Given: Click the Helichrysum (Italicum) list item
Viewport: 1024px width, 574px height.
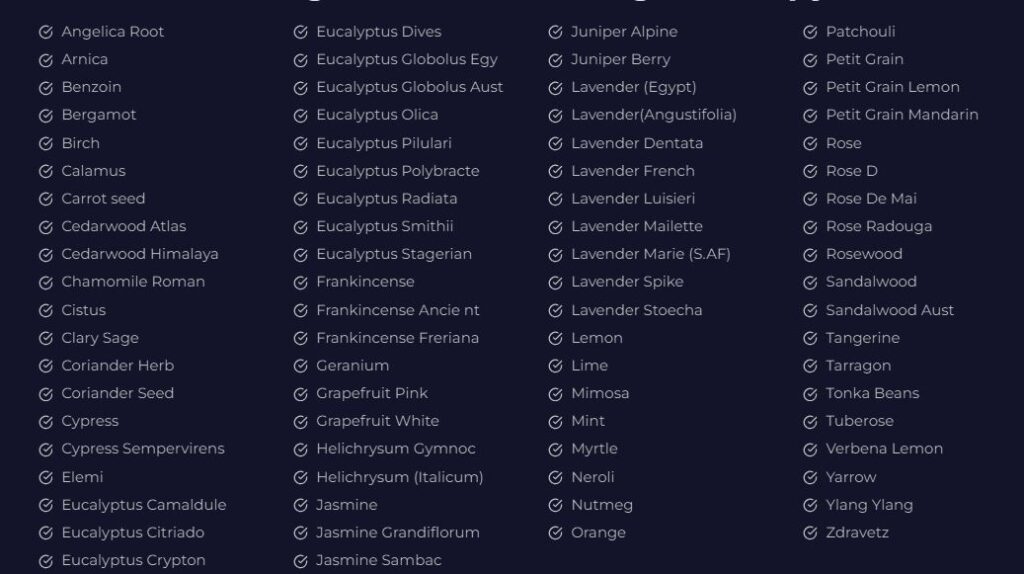Looking at the screenshot, I should (x=389, y=477).
